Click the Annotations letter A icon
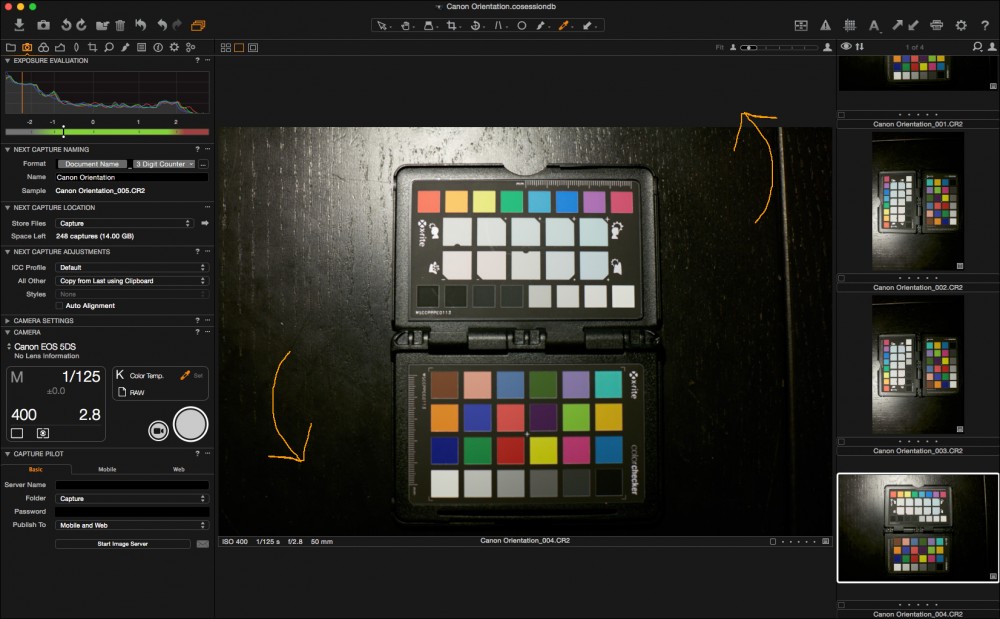 coord(874,25)
